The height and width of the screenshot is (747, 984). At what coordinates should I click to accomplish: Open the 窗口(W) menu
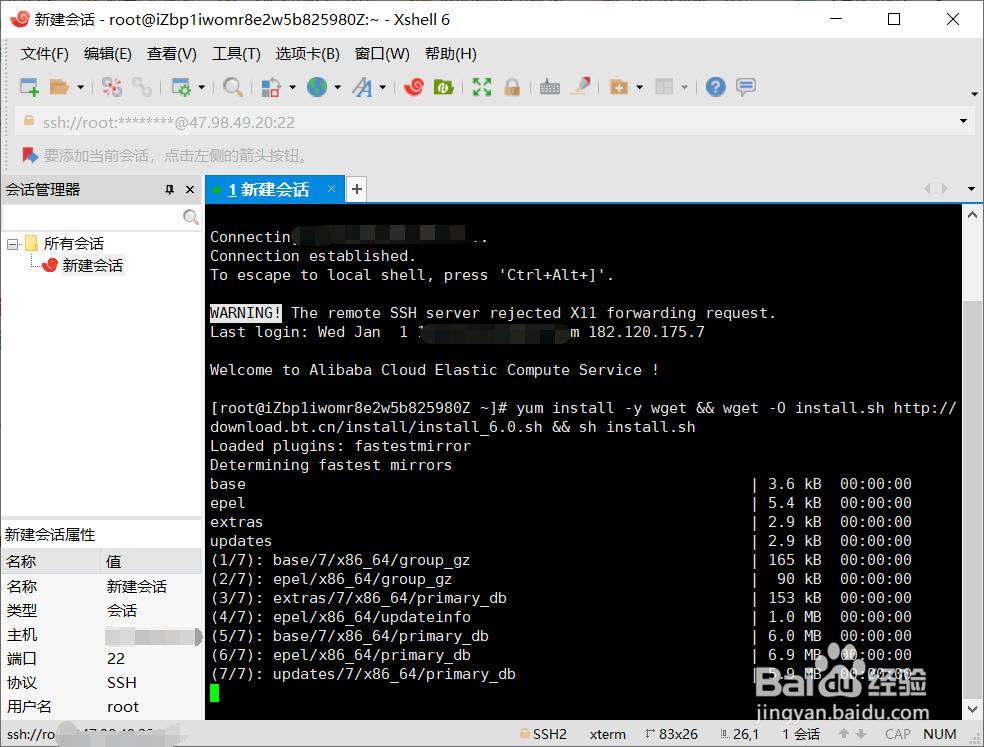point(382,54)
